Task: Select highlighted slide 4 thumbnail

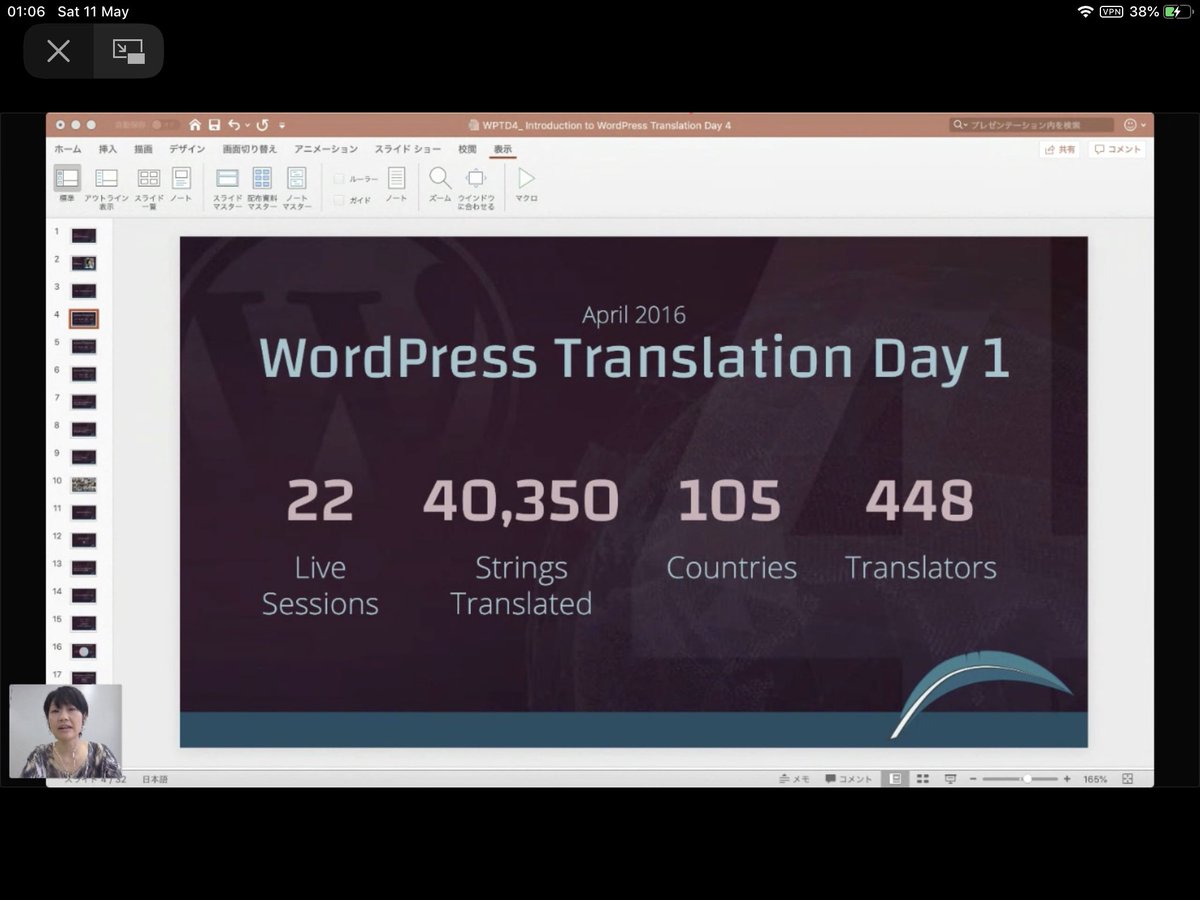Action: (84, 319)
